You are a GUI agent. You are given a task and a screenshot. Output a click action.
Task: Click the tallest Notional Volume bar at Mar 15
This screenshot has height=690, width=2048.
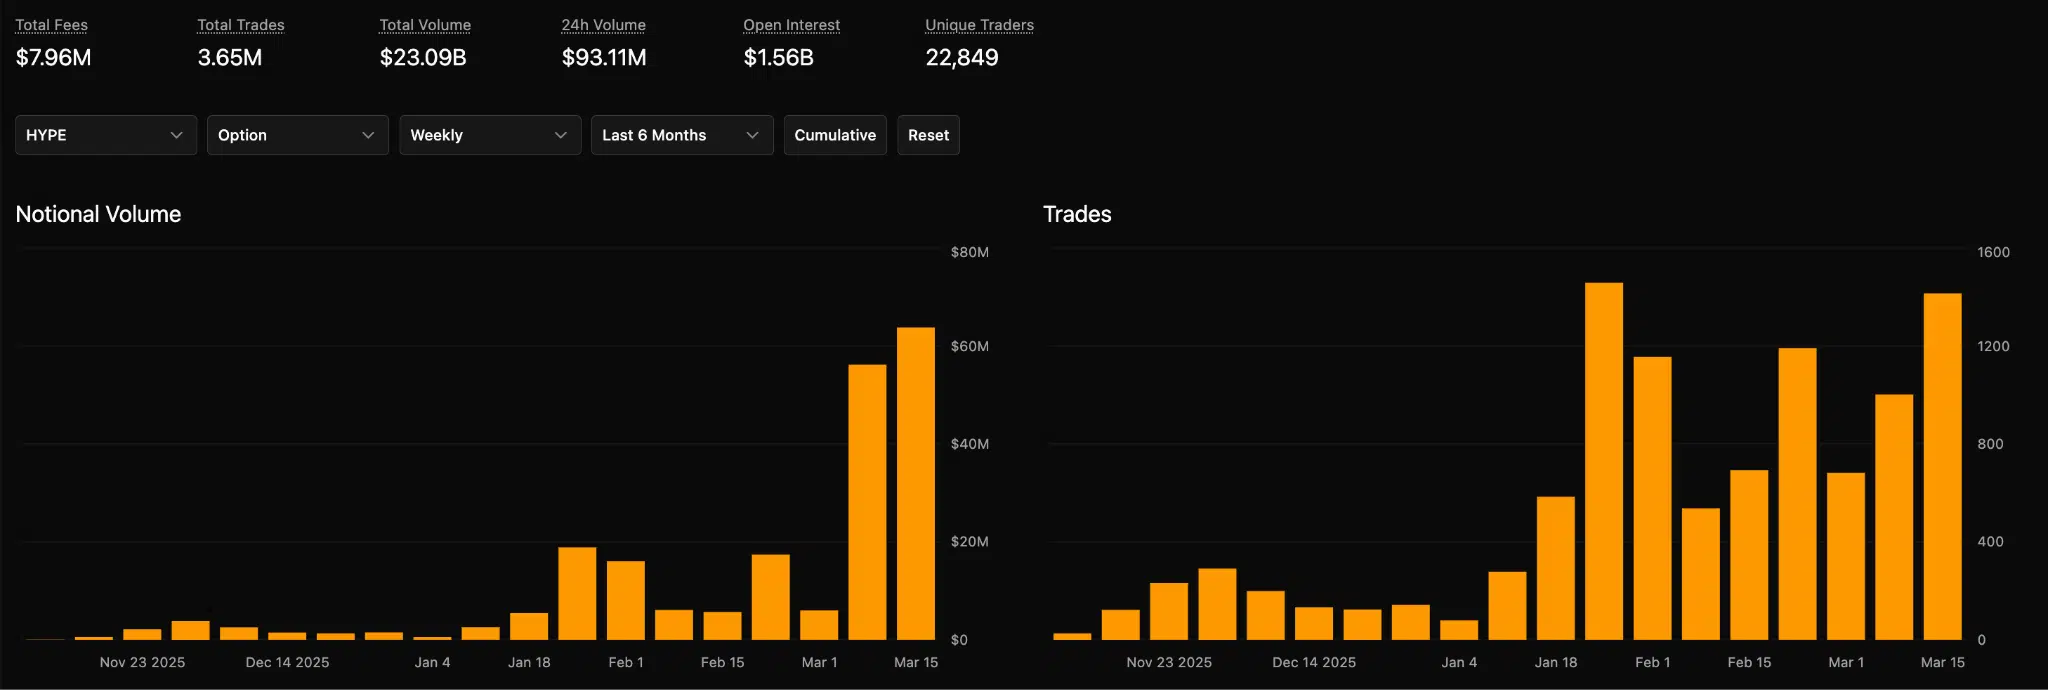pos(915,484)
